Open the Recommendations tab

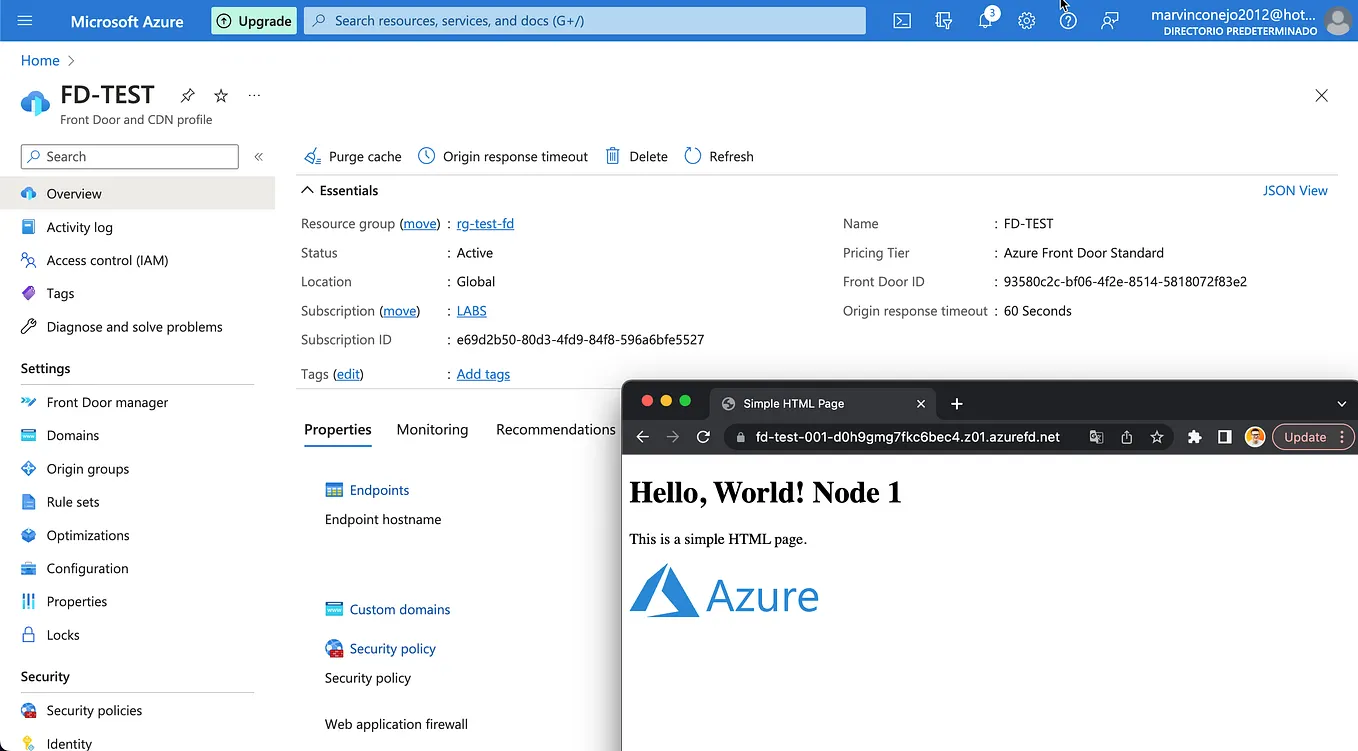tap(555, 429)
